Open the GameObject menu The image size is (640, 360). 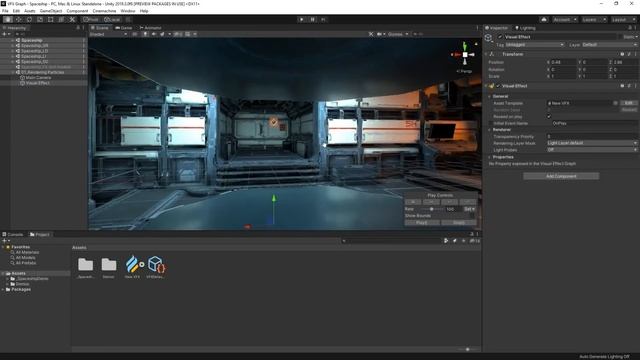pyautogui.click(x=51, y=11)
